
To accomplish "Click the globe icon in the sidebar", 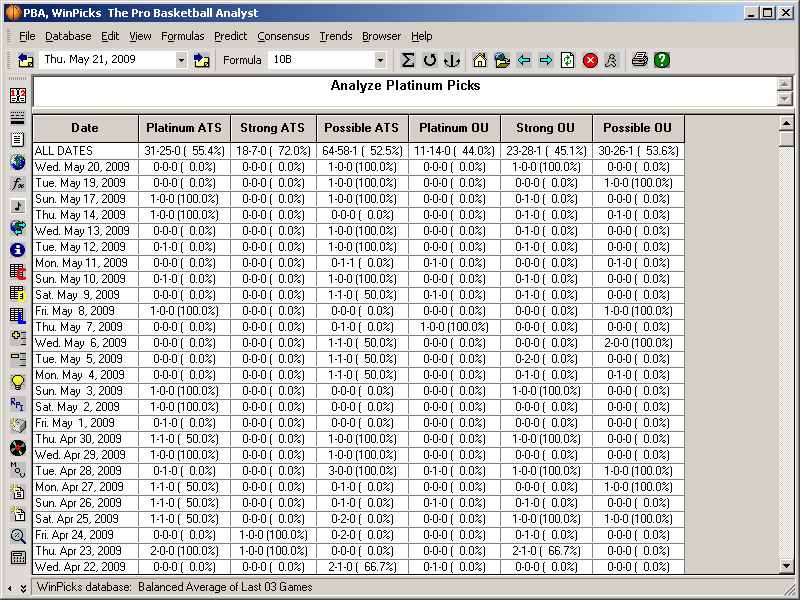I will [18, 162].
